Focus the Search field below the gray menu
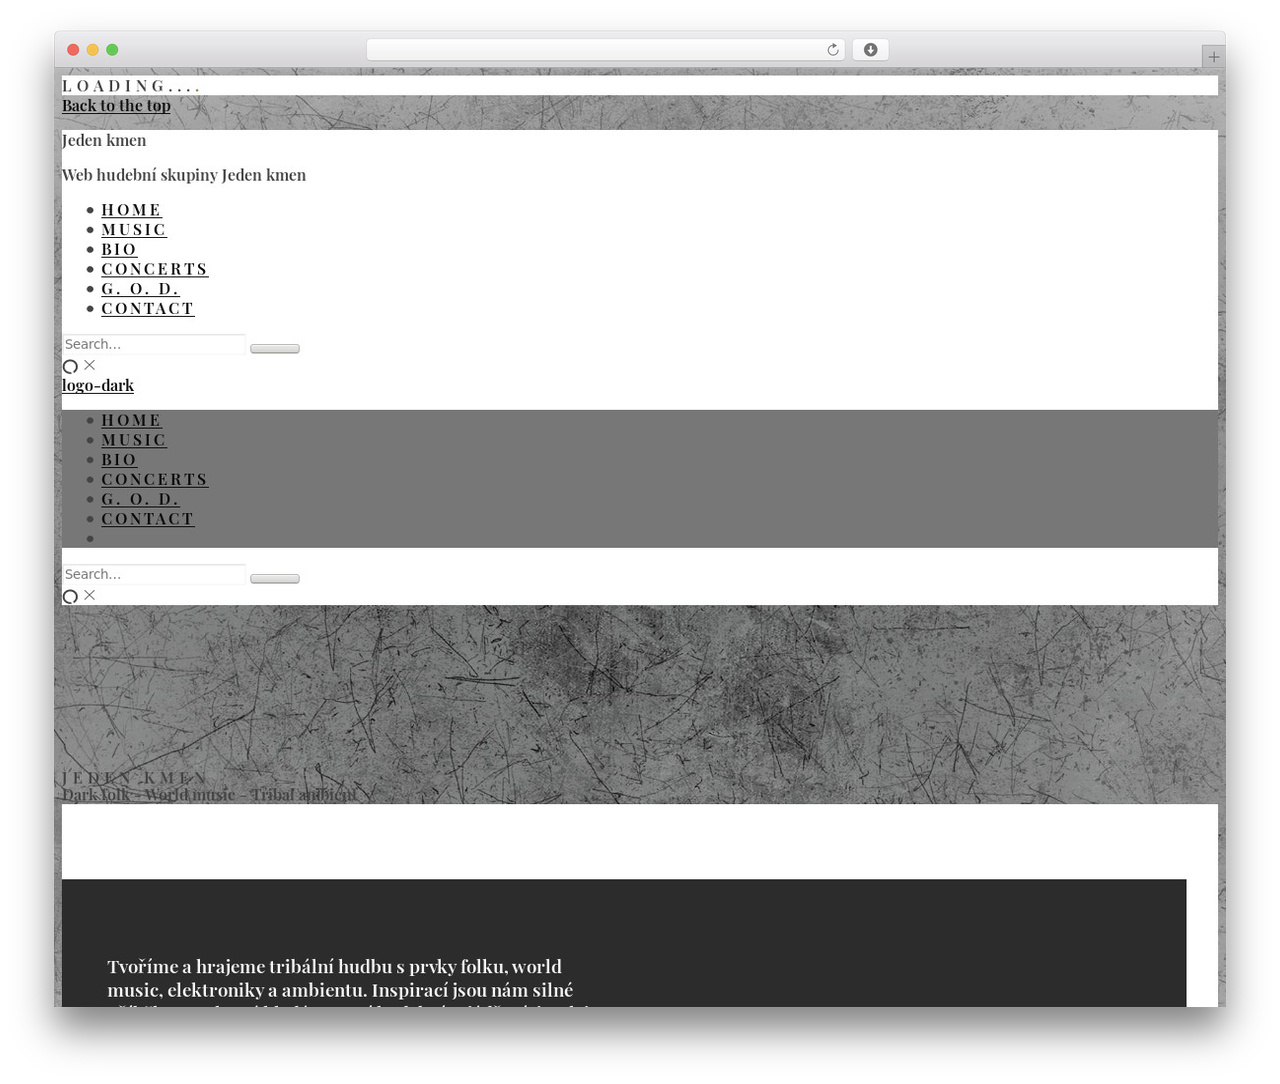 coord(154,574)
